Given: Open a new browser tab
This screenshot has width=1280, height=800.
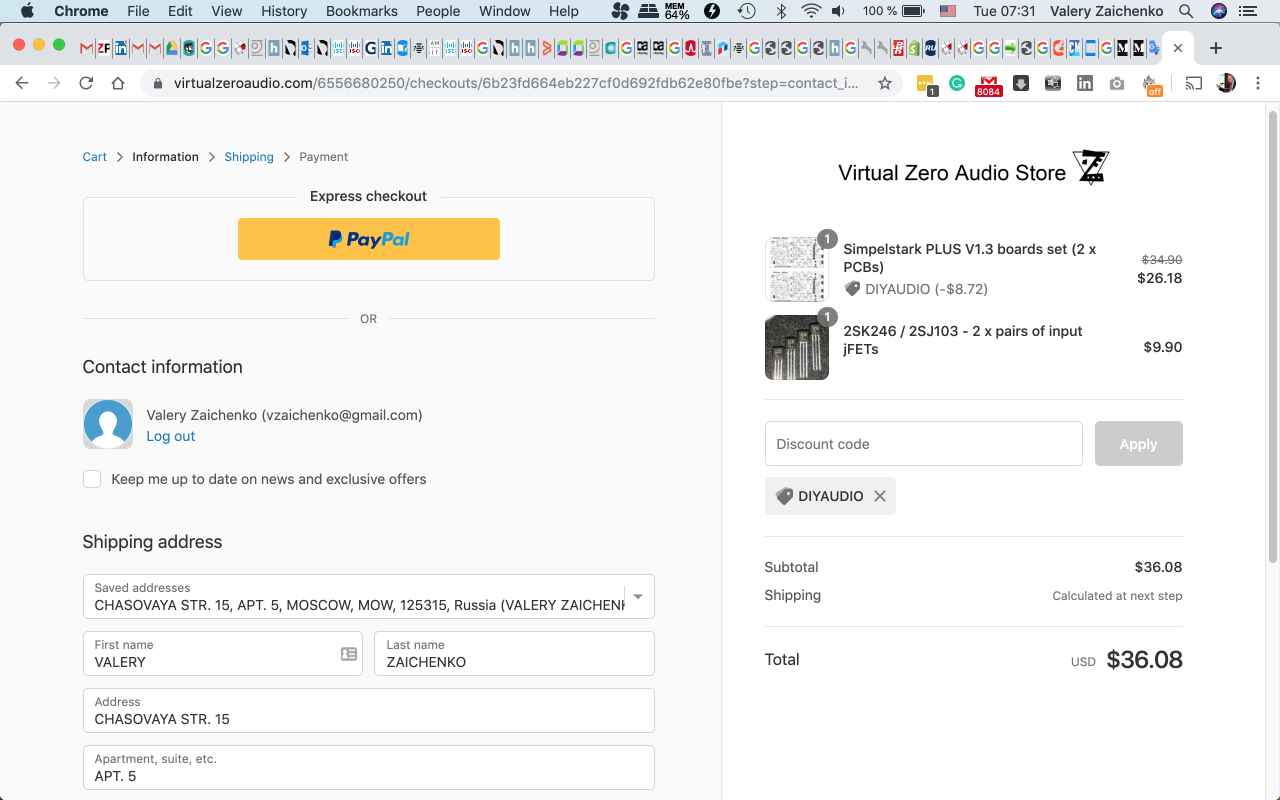Looking at the screenshot, I should click(1215, 48).
